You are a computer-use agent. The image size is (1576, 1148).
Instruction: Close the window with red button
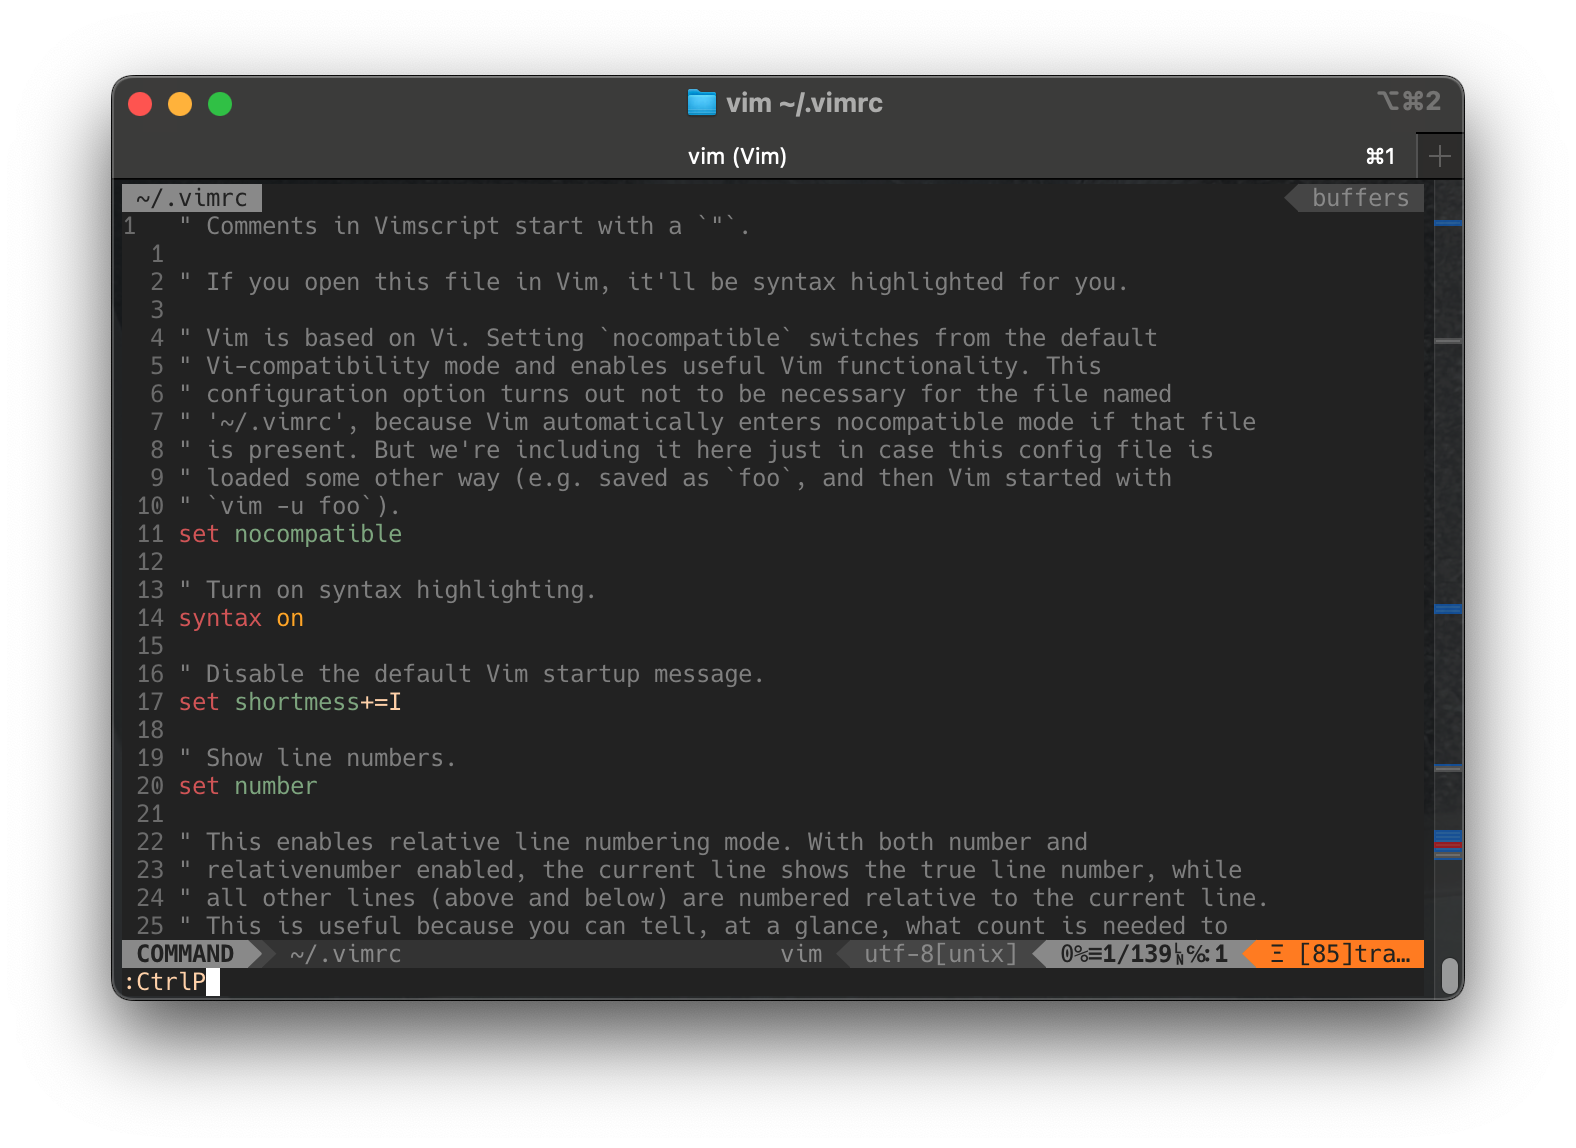pos(140,104)
